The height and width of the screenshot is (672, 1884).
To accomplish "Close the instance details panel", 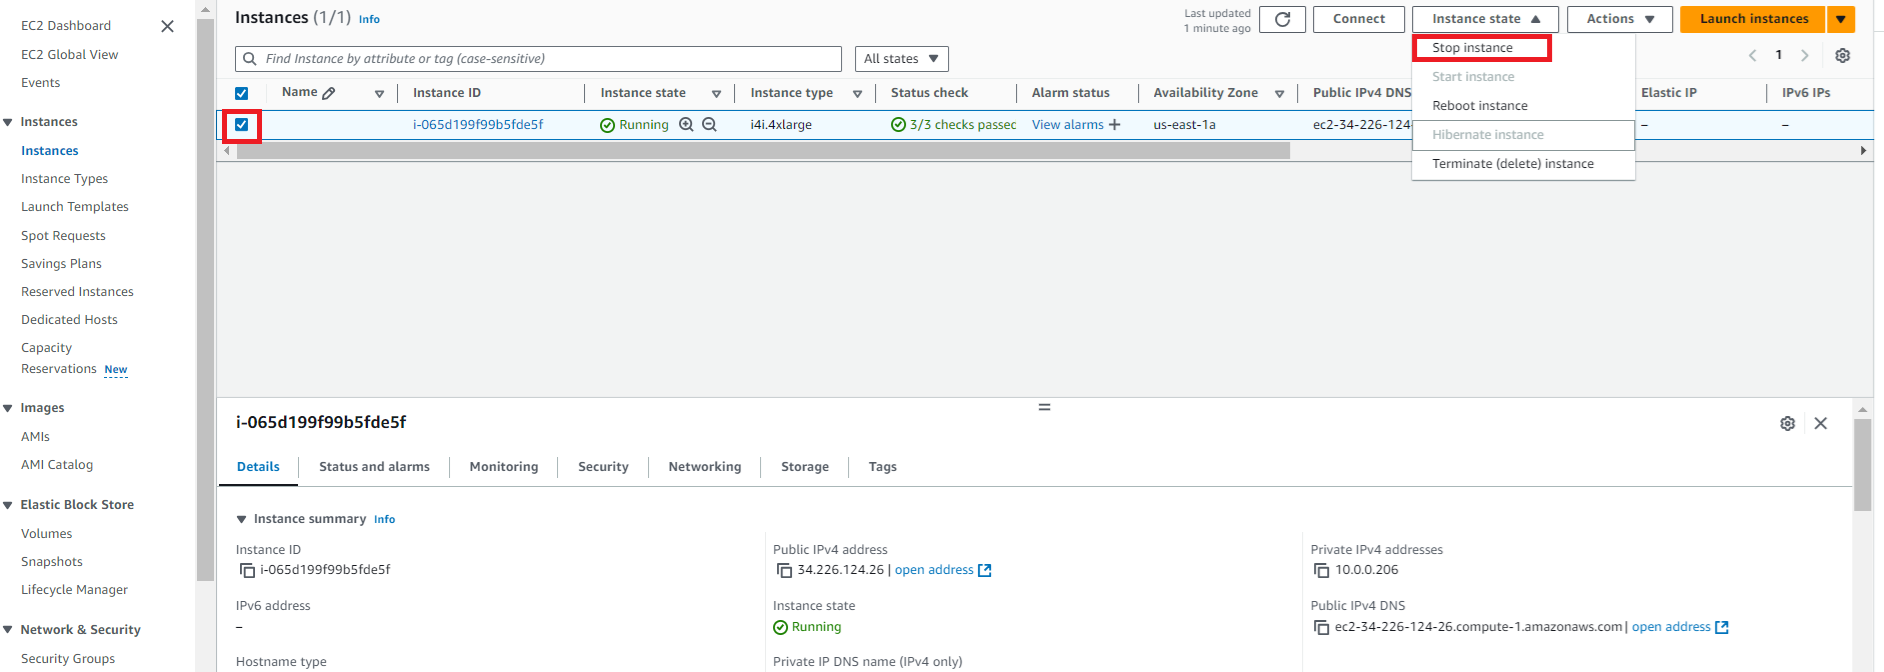I will tap(1820, 423).
